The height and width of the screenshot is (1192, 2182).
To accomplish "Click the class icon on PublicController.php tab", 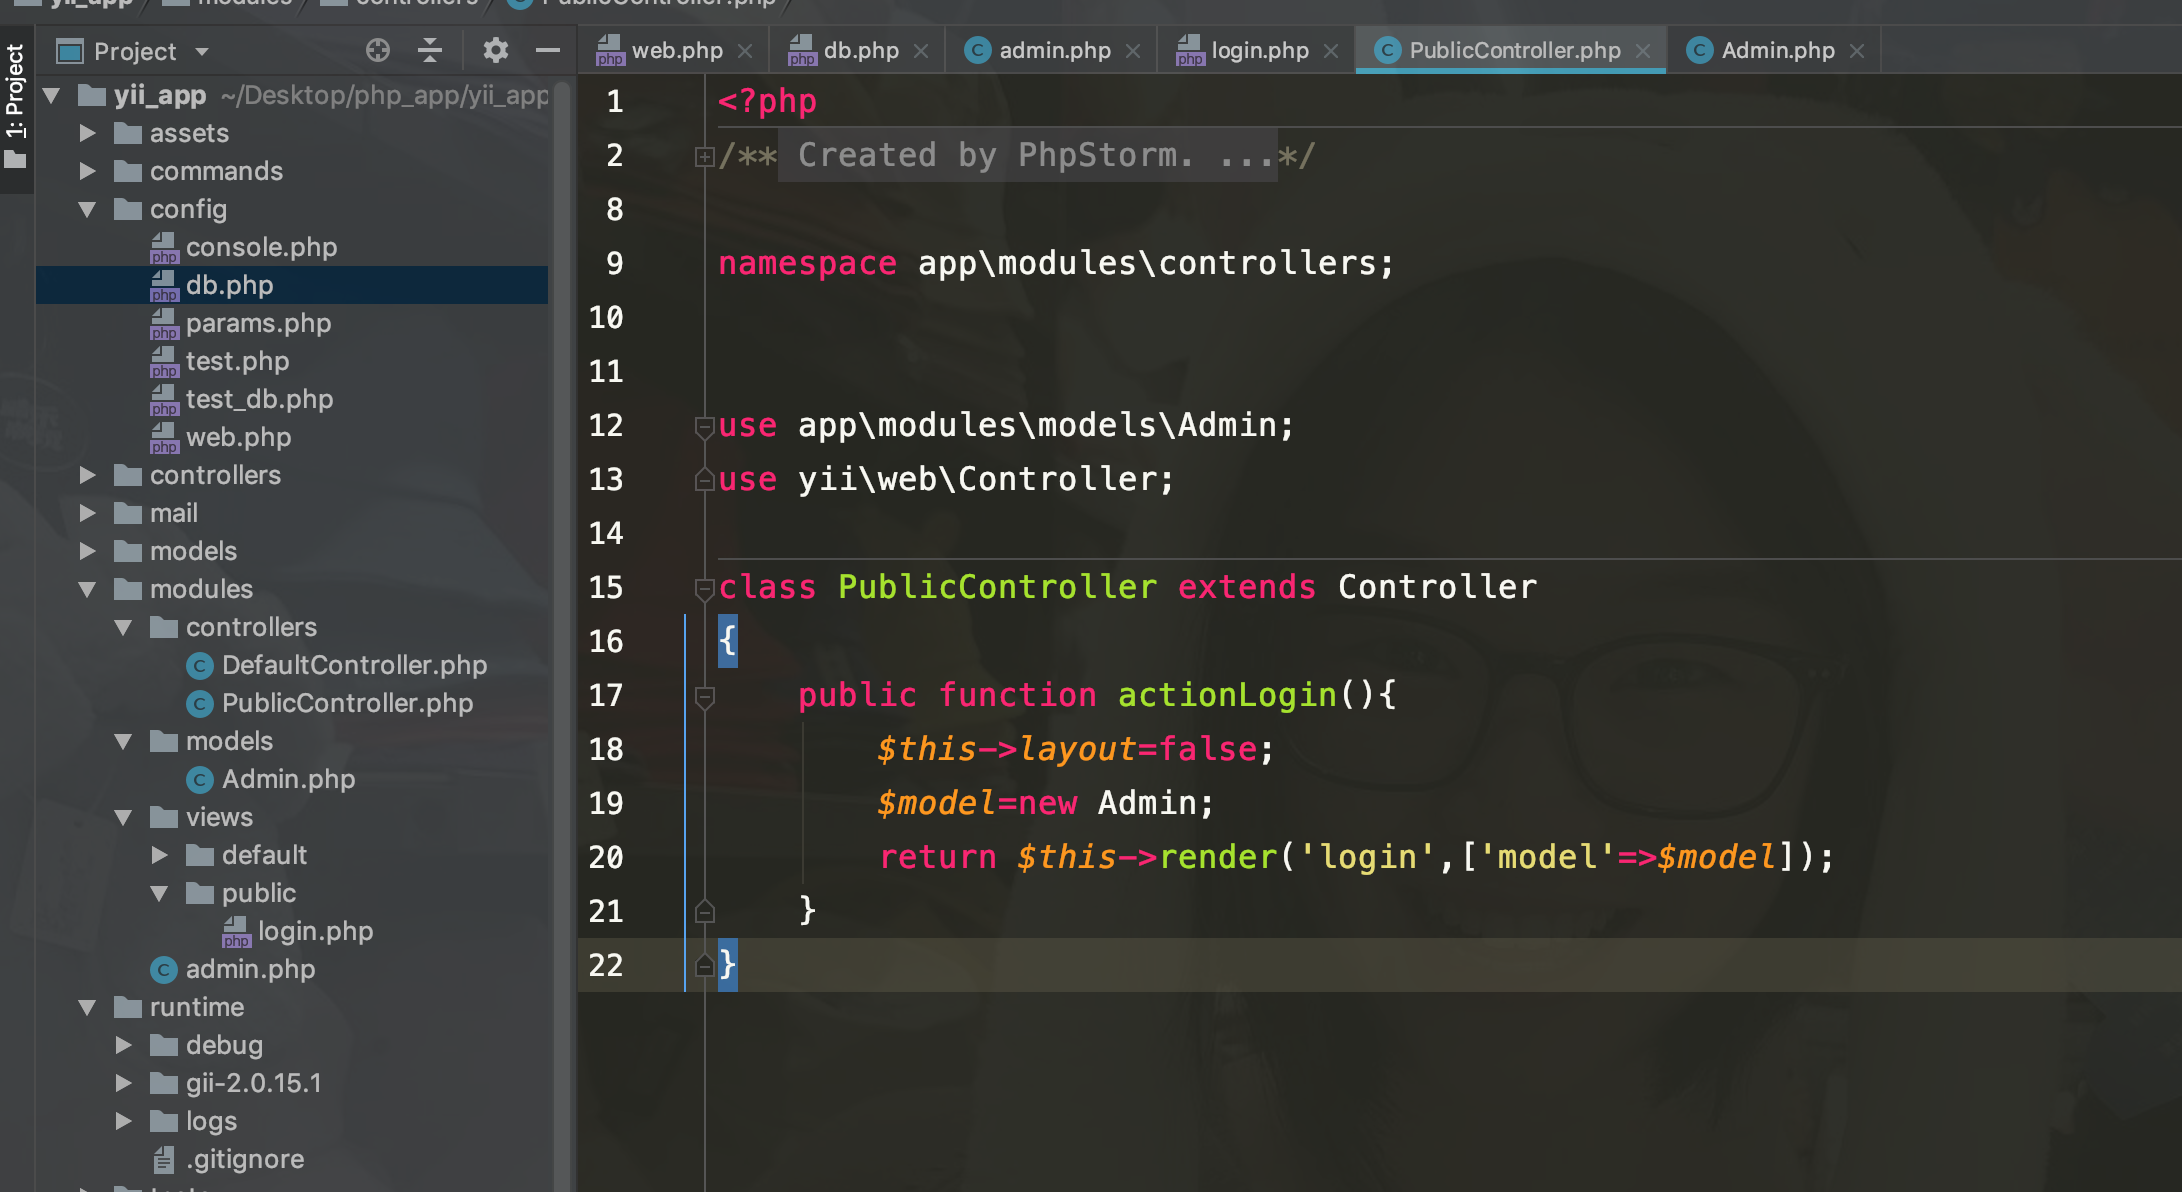I will [x=1389, y=49].
